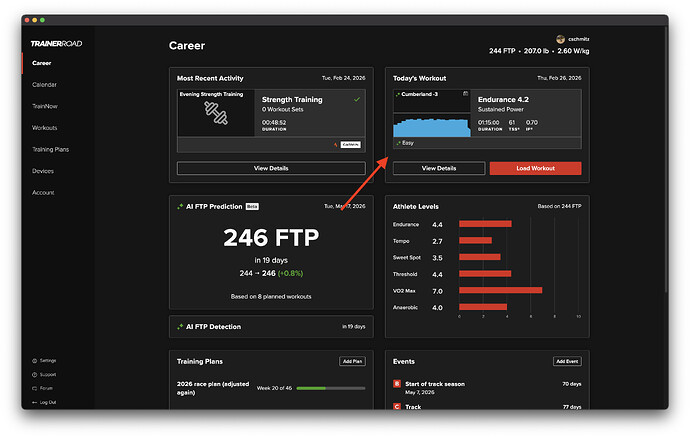Open the Calendar section
The width and height of the screenshot is (690, 437).
[x=44, y=84]
